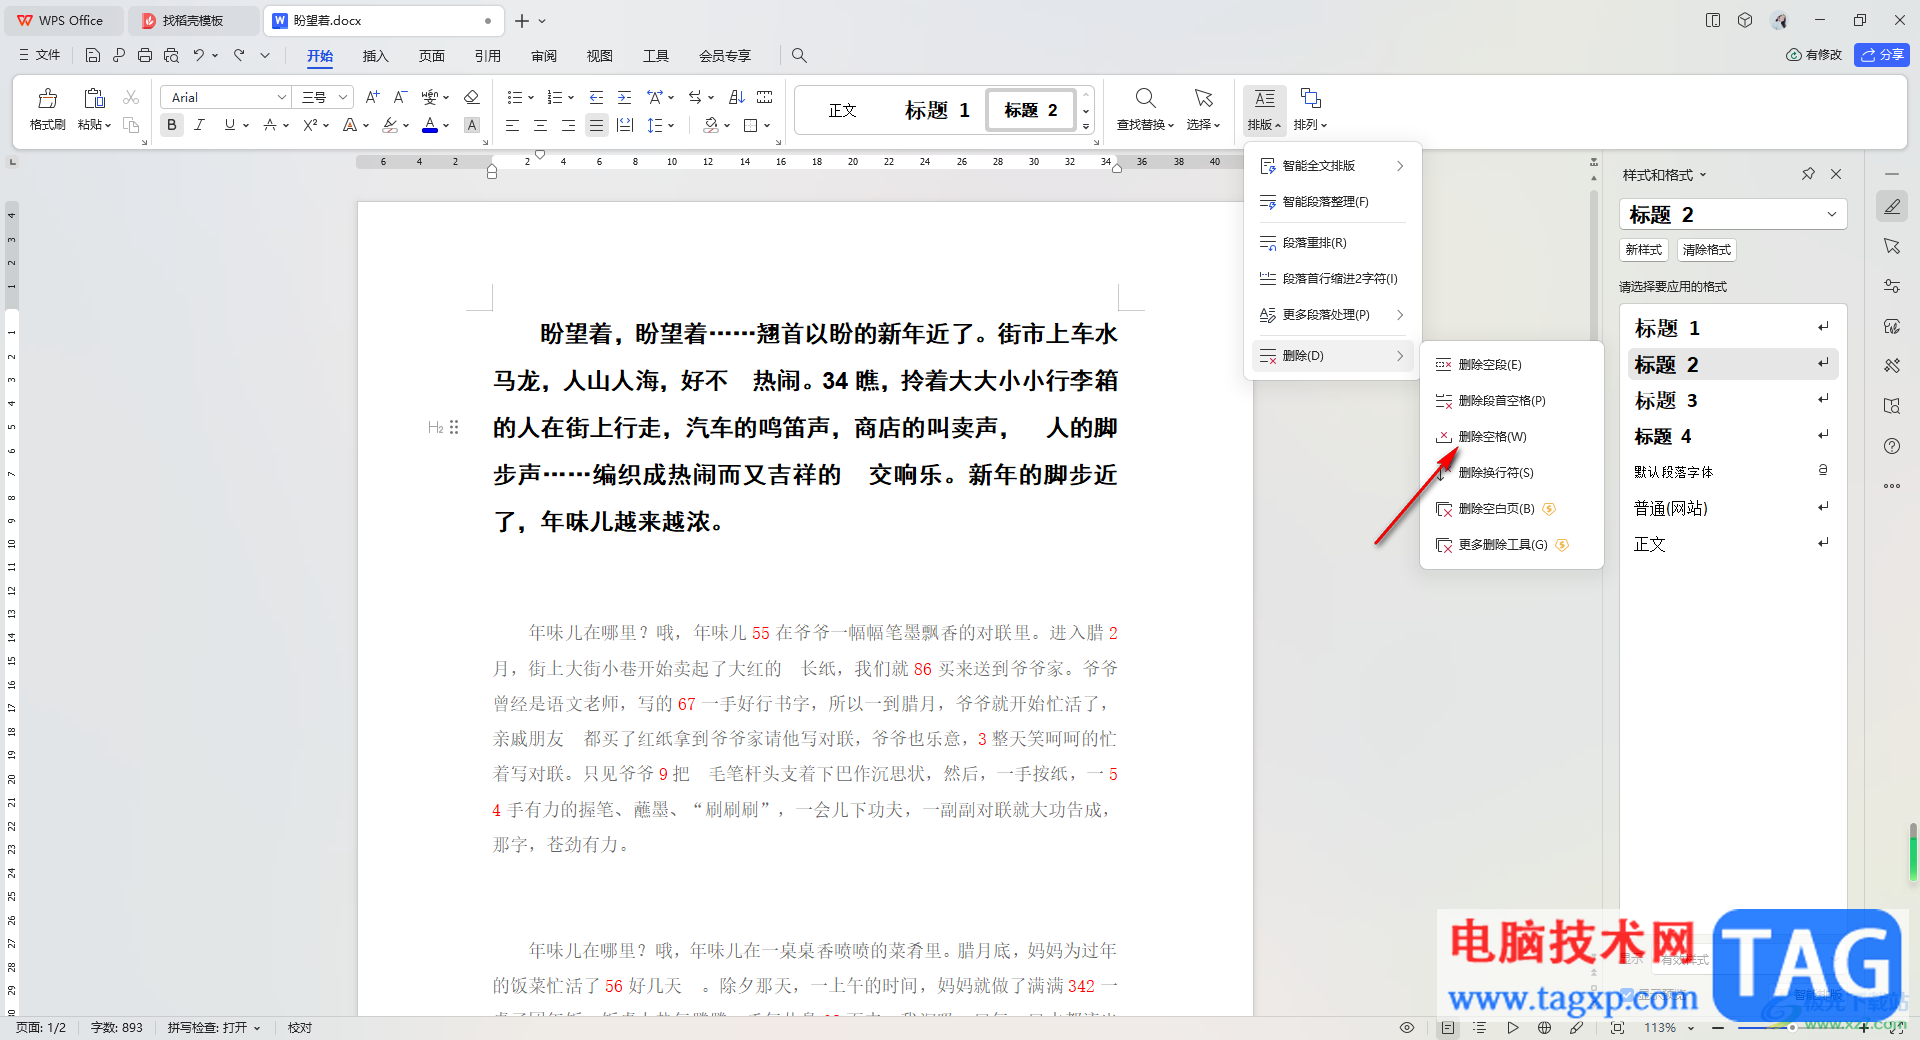Choose 段落重排(R) option

[x=1332, y=243]
